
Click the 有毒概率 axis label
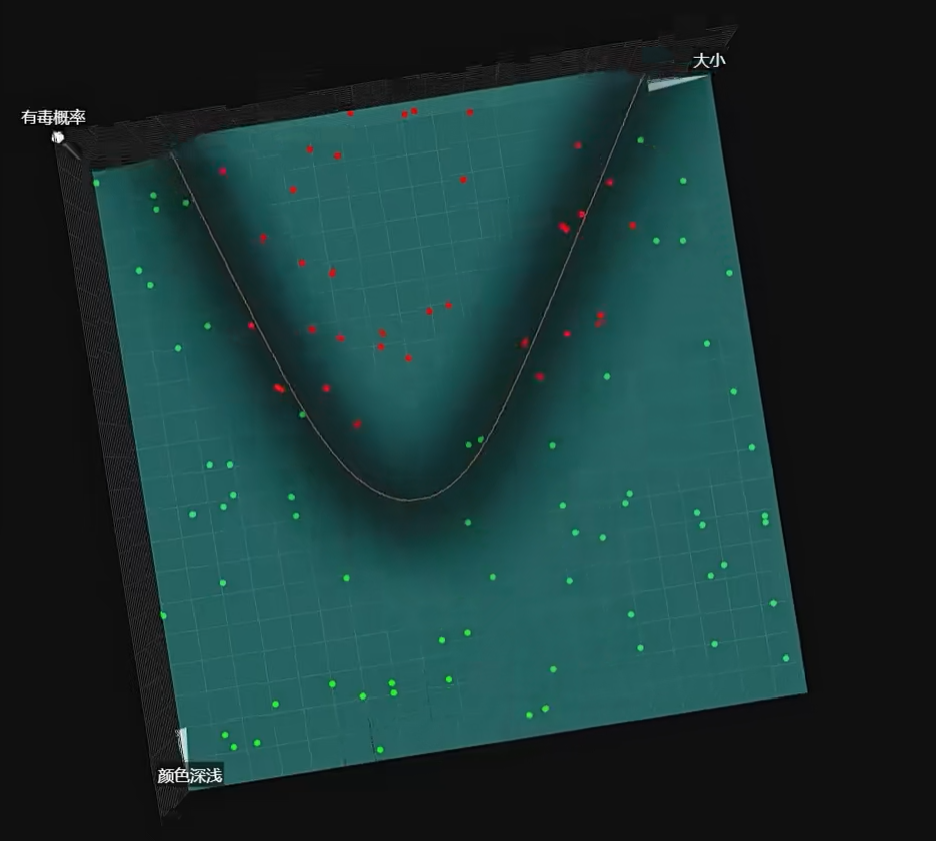click(53, 117)
